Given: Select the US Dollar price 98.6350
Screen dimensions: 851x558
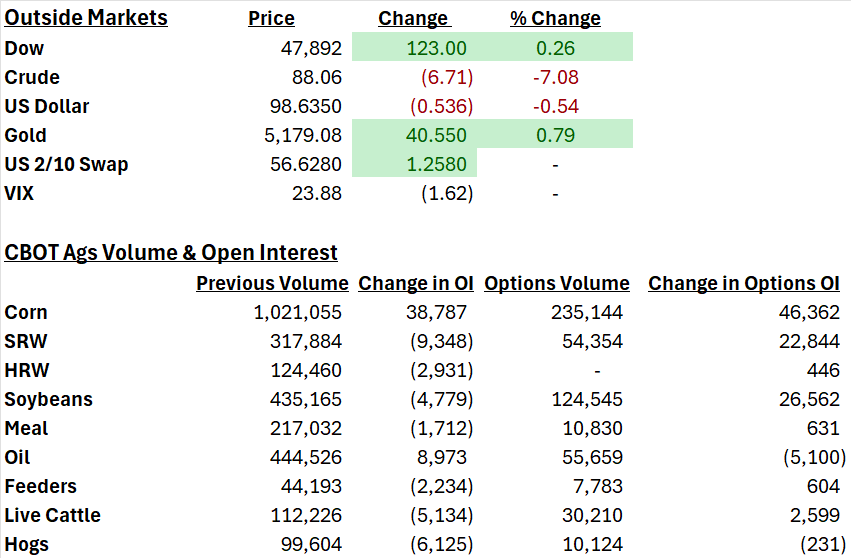Looking at the screenshot, I should point(306,106).
